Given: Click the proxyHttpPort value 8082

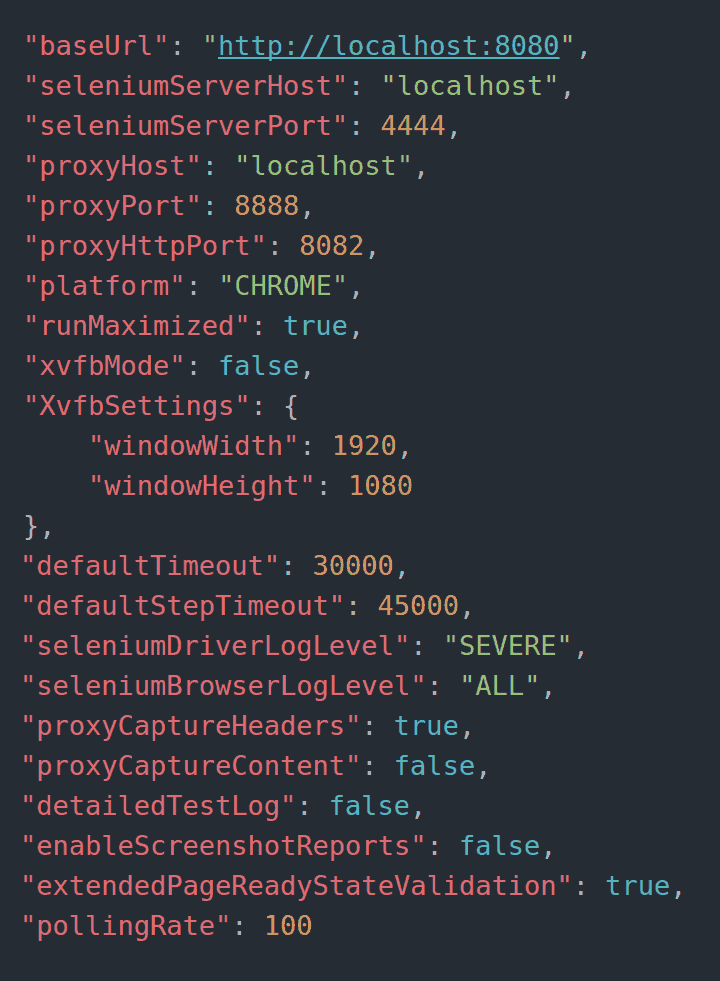Looking at the screenshot, I should [x=332, y=247].
